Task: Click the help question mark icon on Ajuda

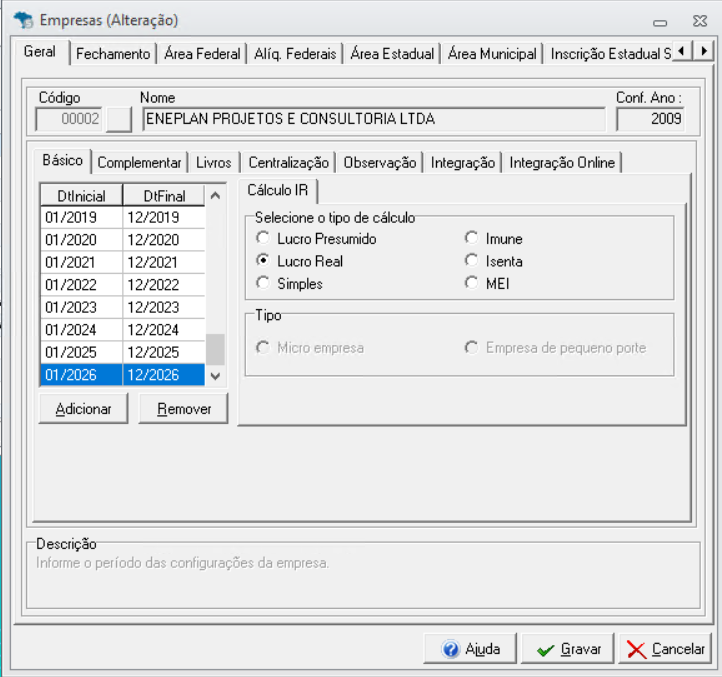Action: (x=450, y=649)
